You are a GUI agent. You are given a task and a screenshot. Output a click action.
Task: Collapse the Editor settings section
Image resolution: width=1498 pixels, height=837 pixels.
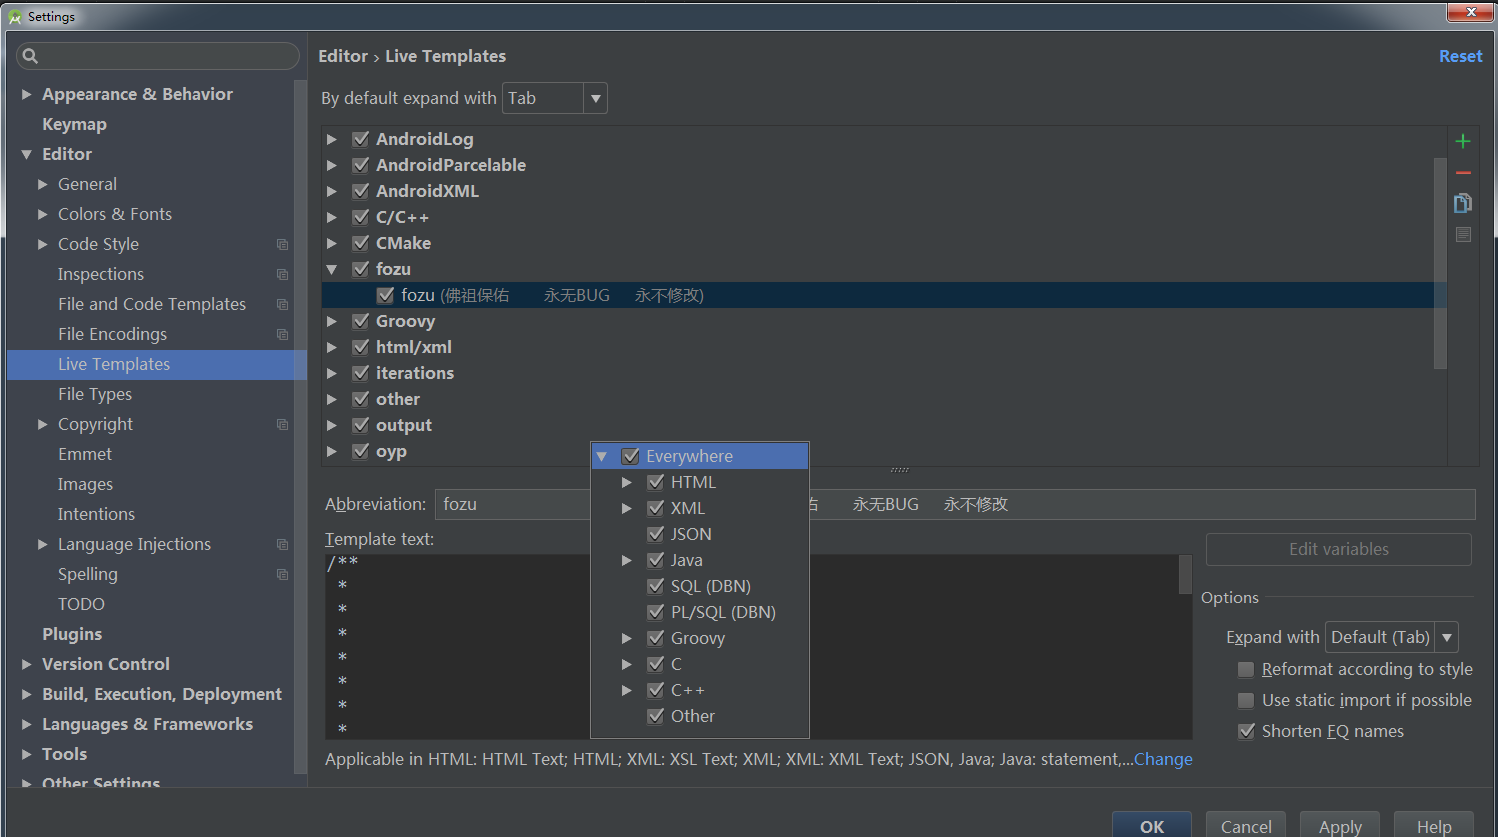(x=27, y=154)
